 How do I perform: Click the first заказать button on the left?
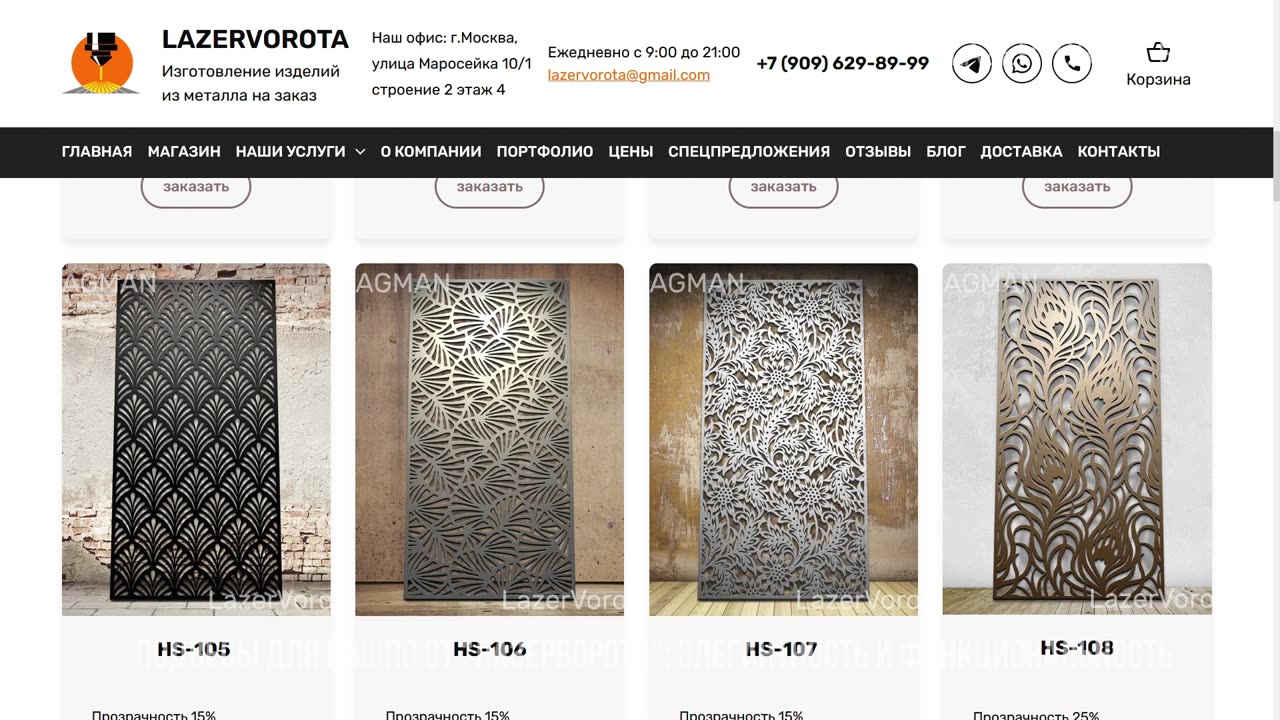tap(196, 188)
